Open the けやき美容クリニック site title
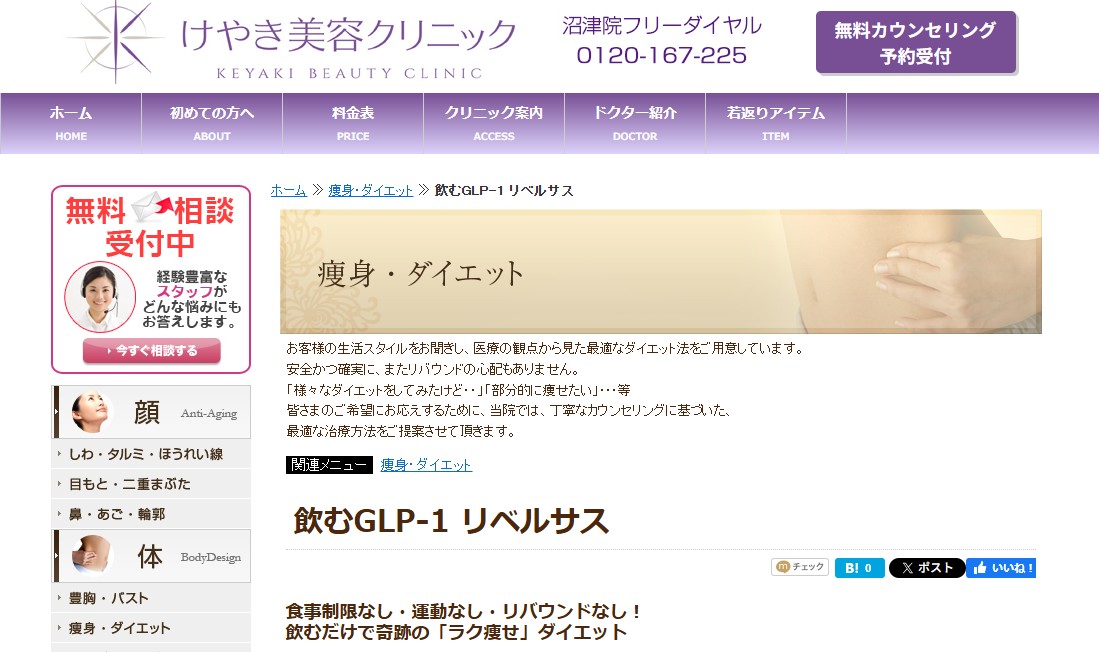Viewport: 1099px width, 652px height. click(x=348, y=35)
